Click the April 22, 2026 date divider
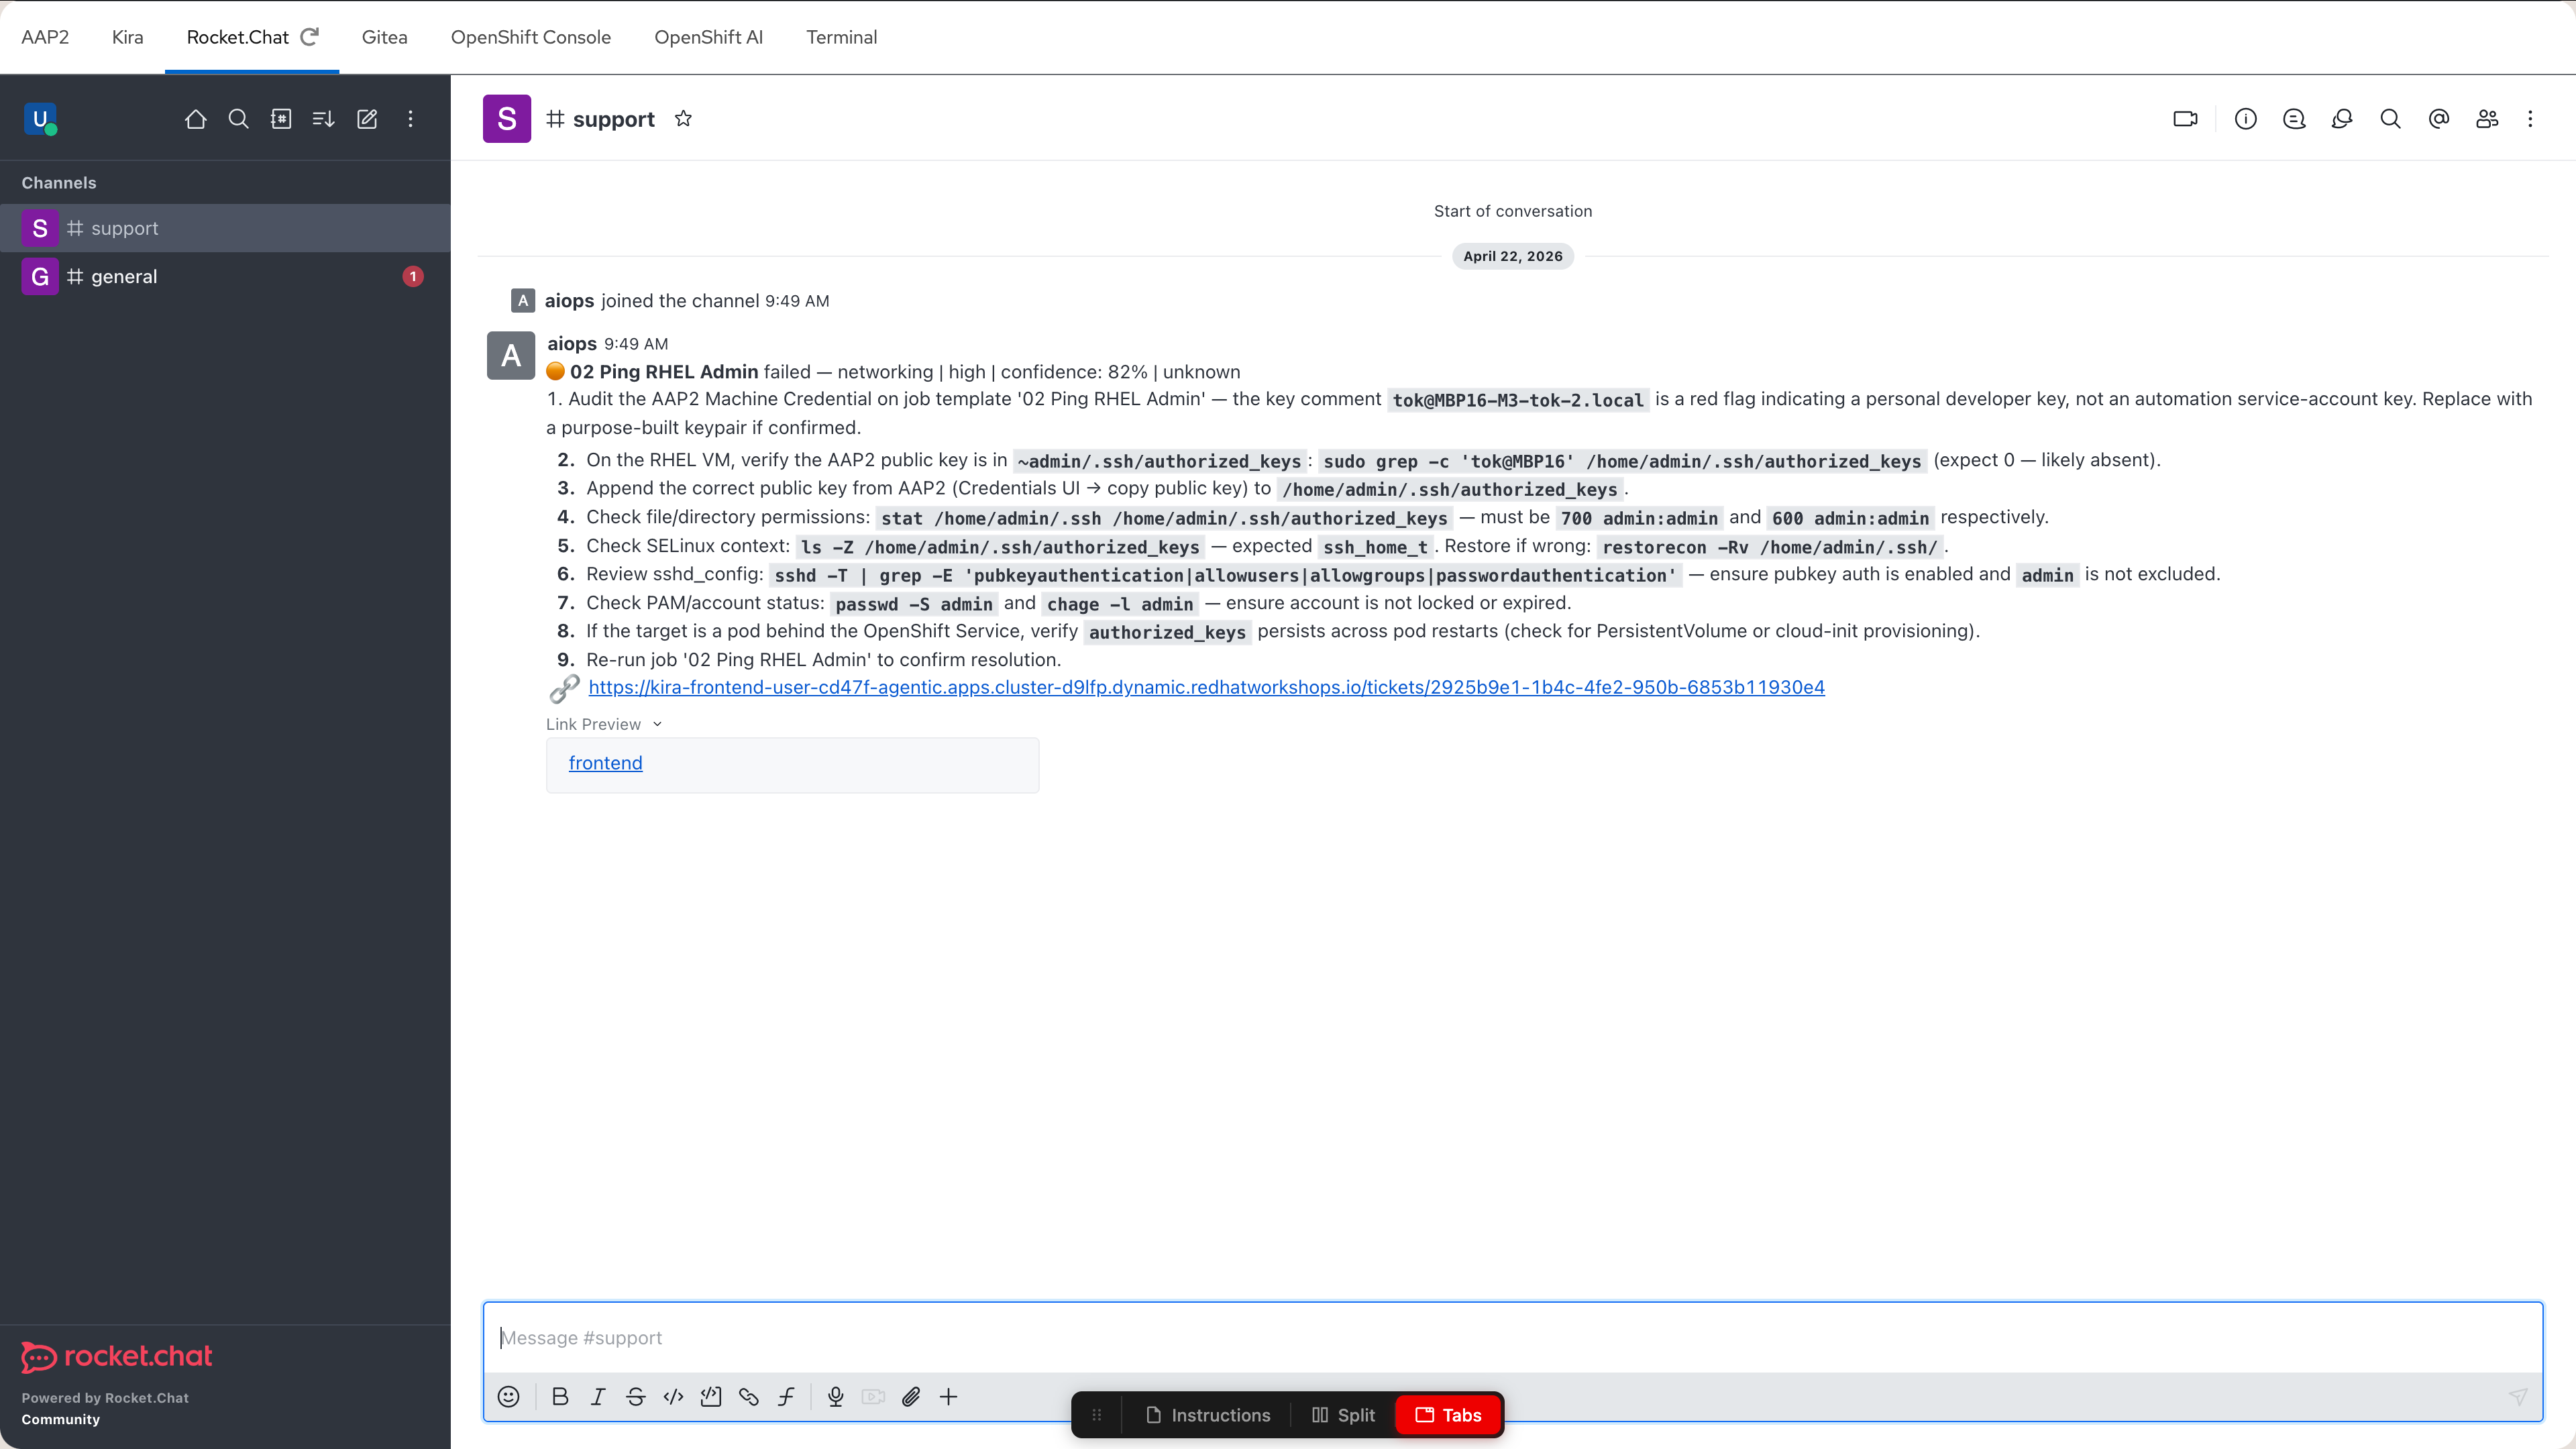Screen dimensions: 2576x1449 pos(1513,256)
